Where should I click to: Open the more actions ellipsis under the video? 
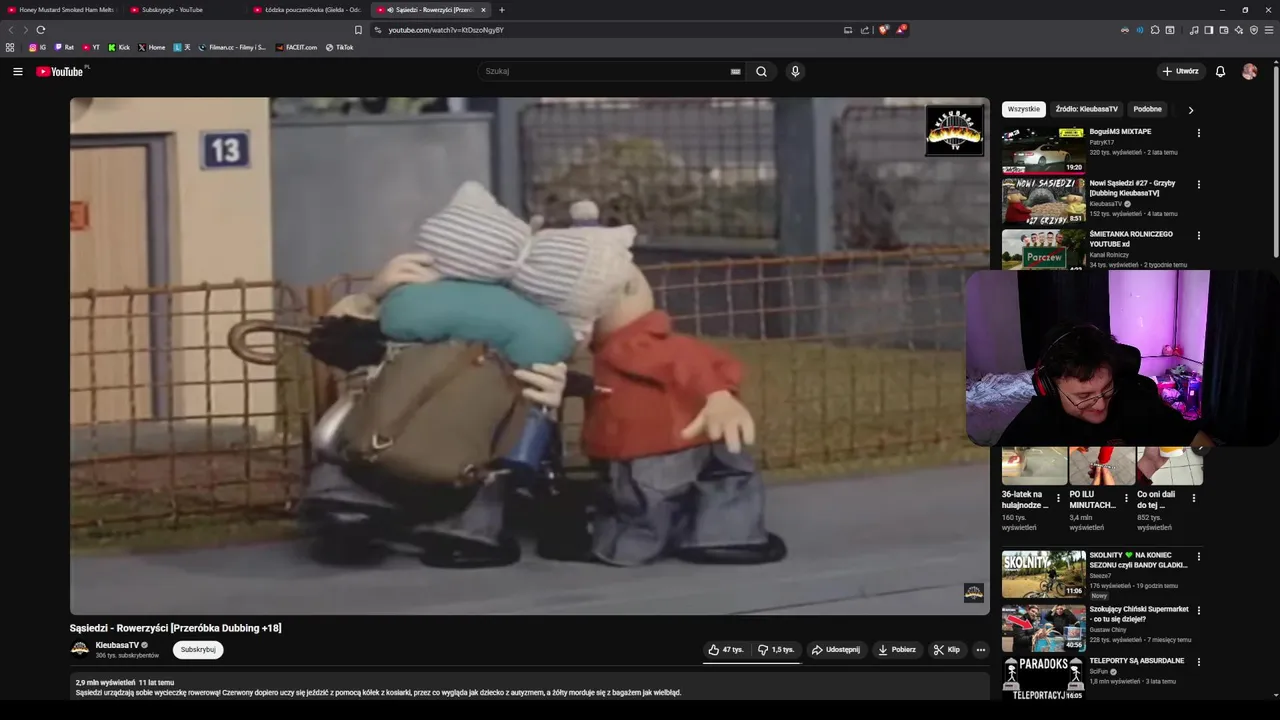pos(980,650)
